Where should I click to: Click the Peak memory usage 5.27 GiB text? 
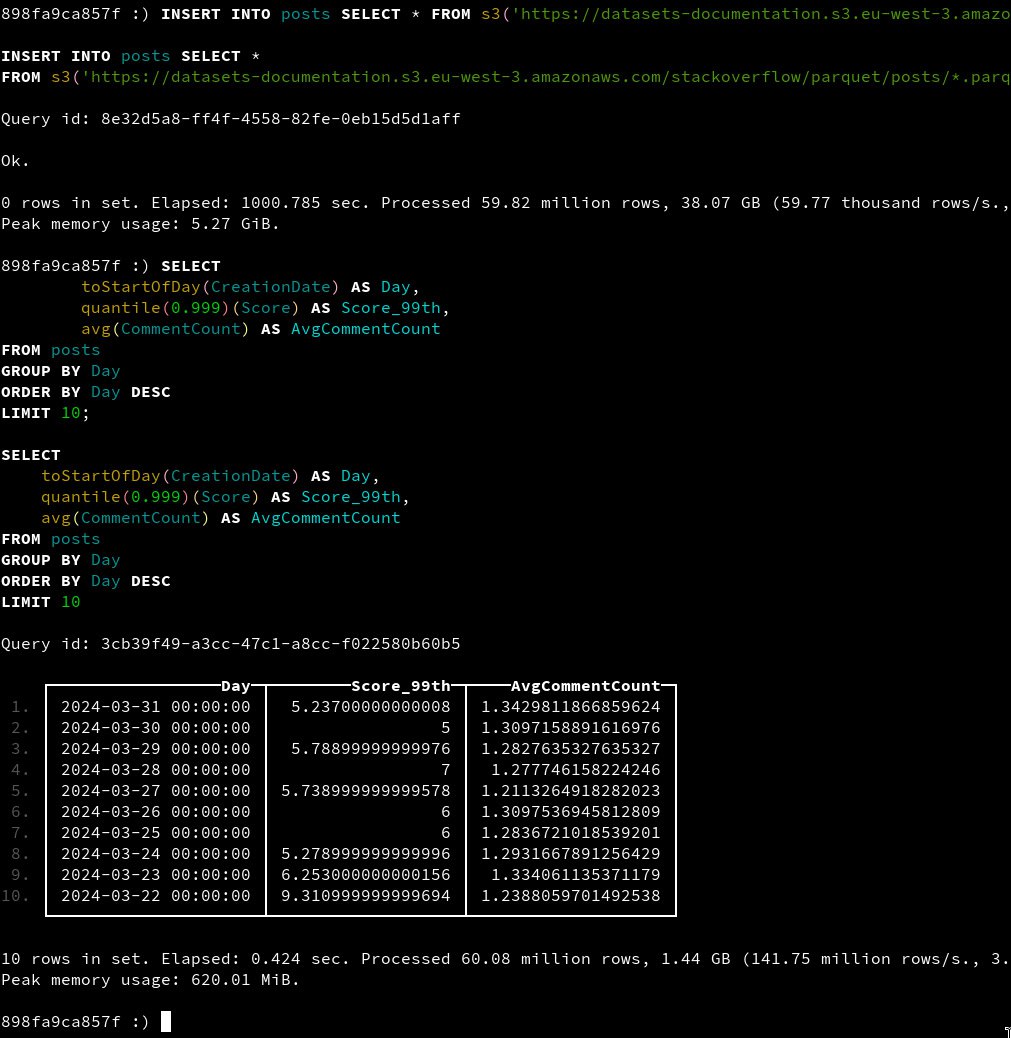click(x=140, y=224)
